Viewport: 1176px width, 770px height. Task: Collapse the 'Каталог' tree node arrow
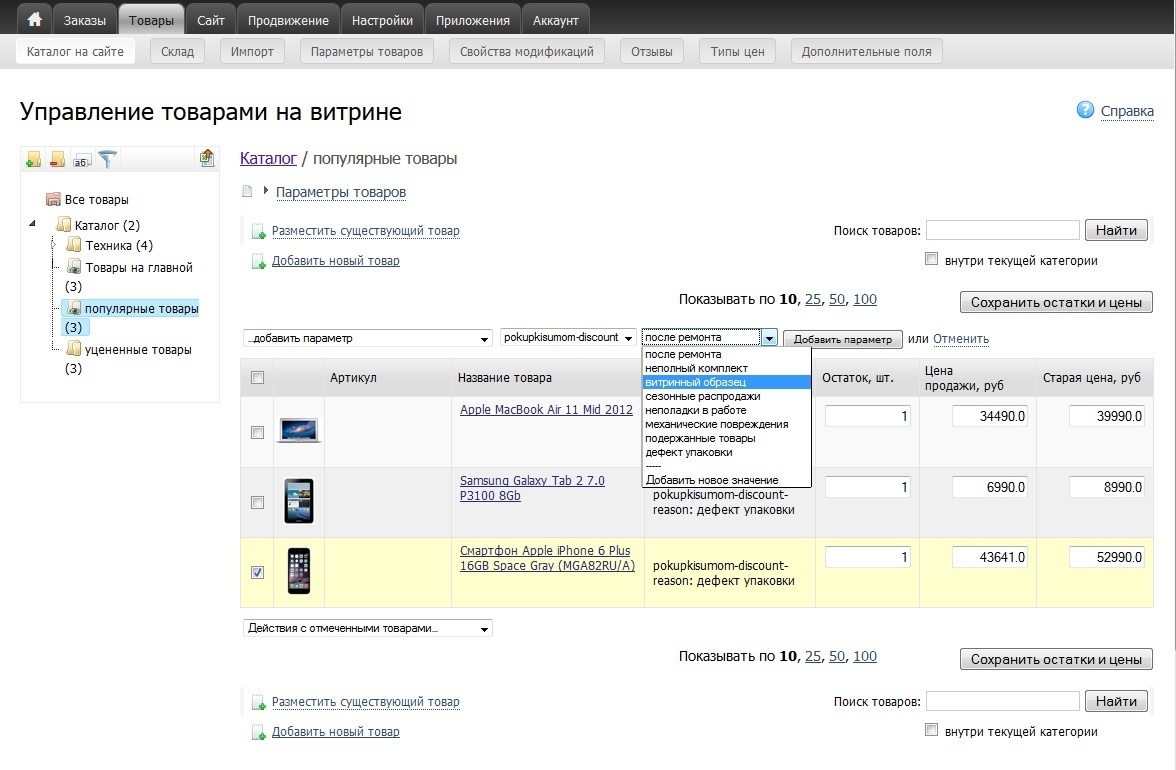click(x=32, y=223)
